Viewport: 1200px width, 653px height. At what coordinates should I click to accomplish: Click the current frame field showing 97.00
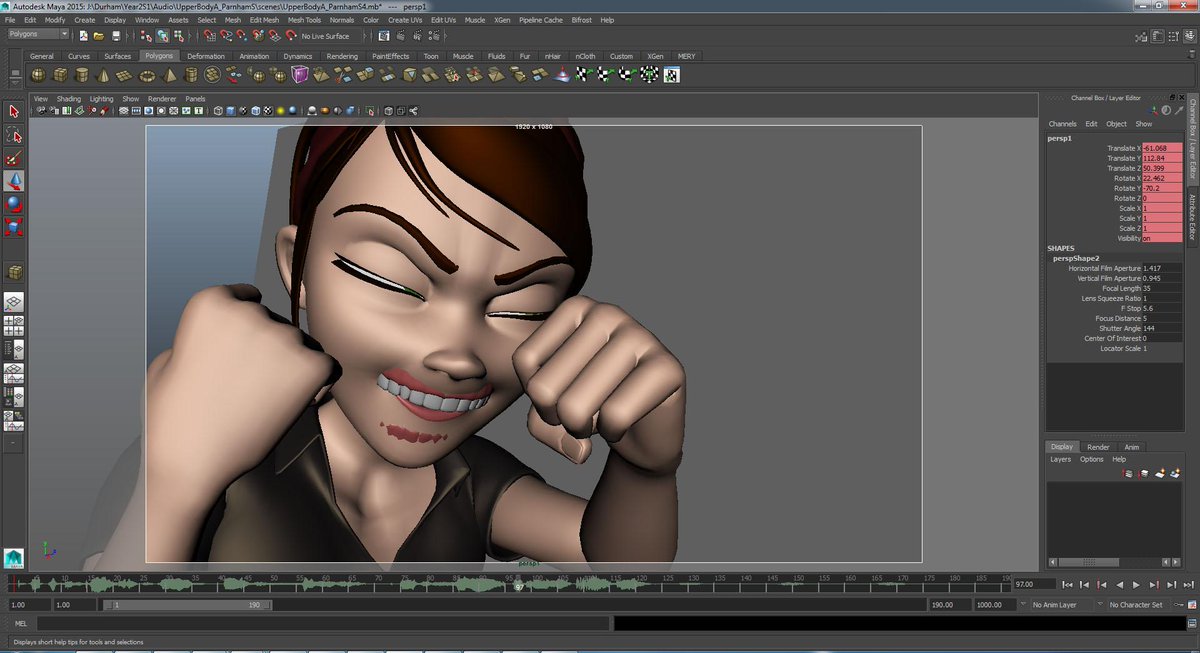[x=1034, y=584]
